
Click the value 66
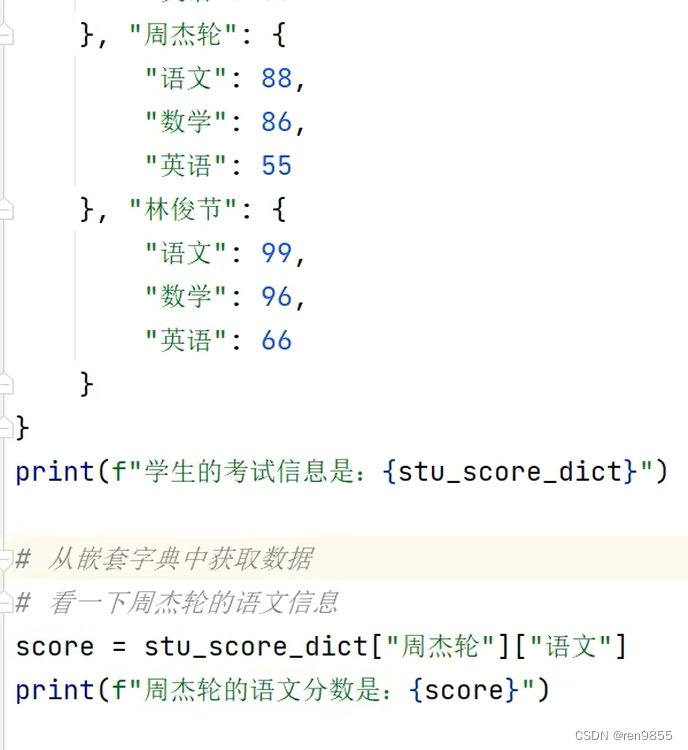277,340
